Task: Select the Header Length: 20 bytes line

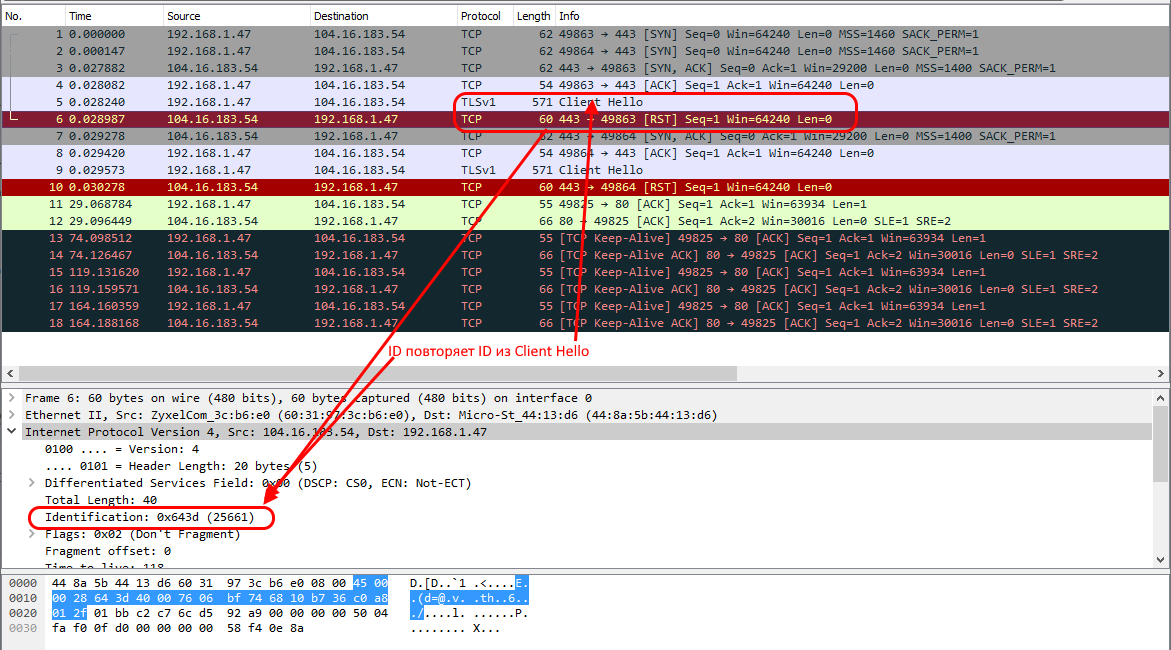Action: pyautogui.click(x=181, y=466)
